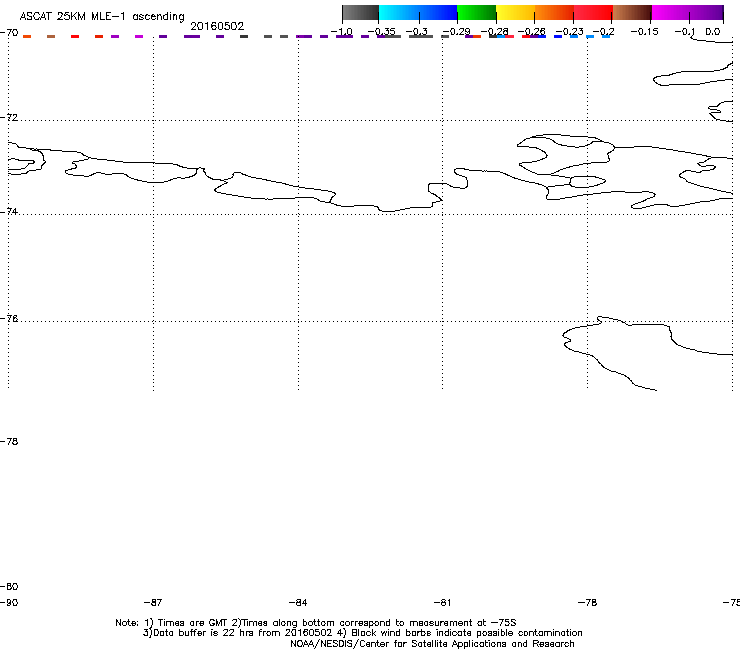This screenshot has width=740, height=650.
Task: Click the magenta segment of the color bar
Action: pos(688,13)
